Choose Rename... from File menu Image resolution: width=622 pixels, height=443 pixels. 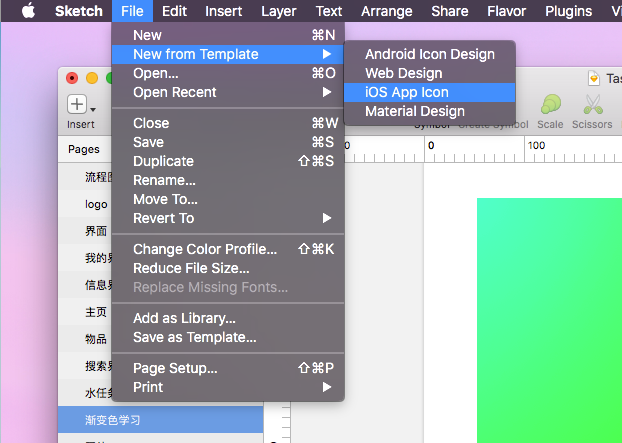click(x=228, y=180)
